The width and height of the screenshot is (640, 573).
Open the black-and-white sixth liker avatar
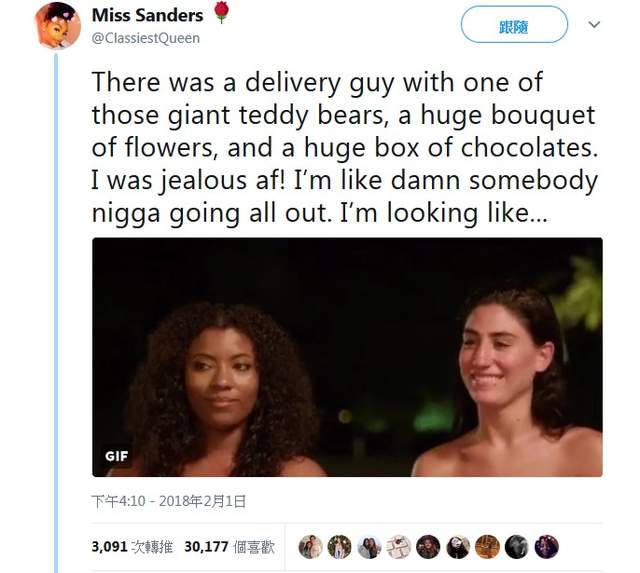[458, 546]
